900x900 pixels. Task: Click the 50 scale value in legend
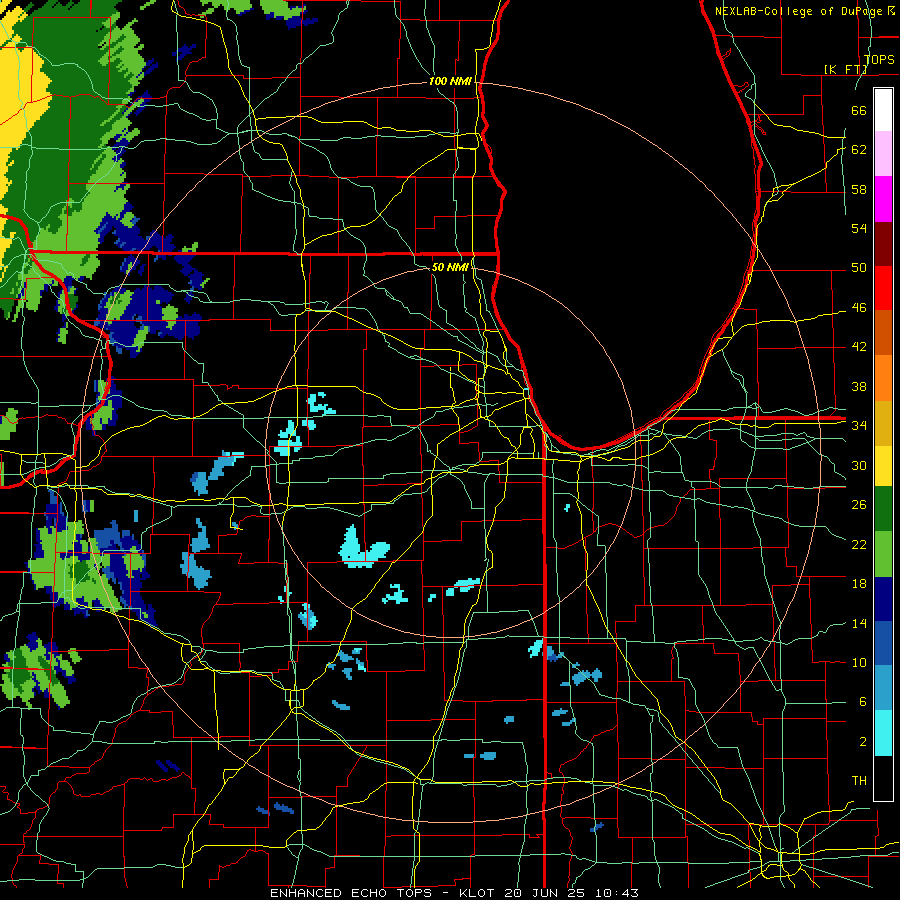(x=859, y=268)
